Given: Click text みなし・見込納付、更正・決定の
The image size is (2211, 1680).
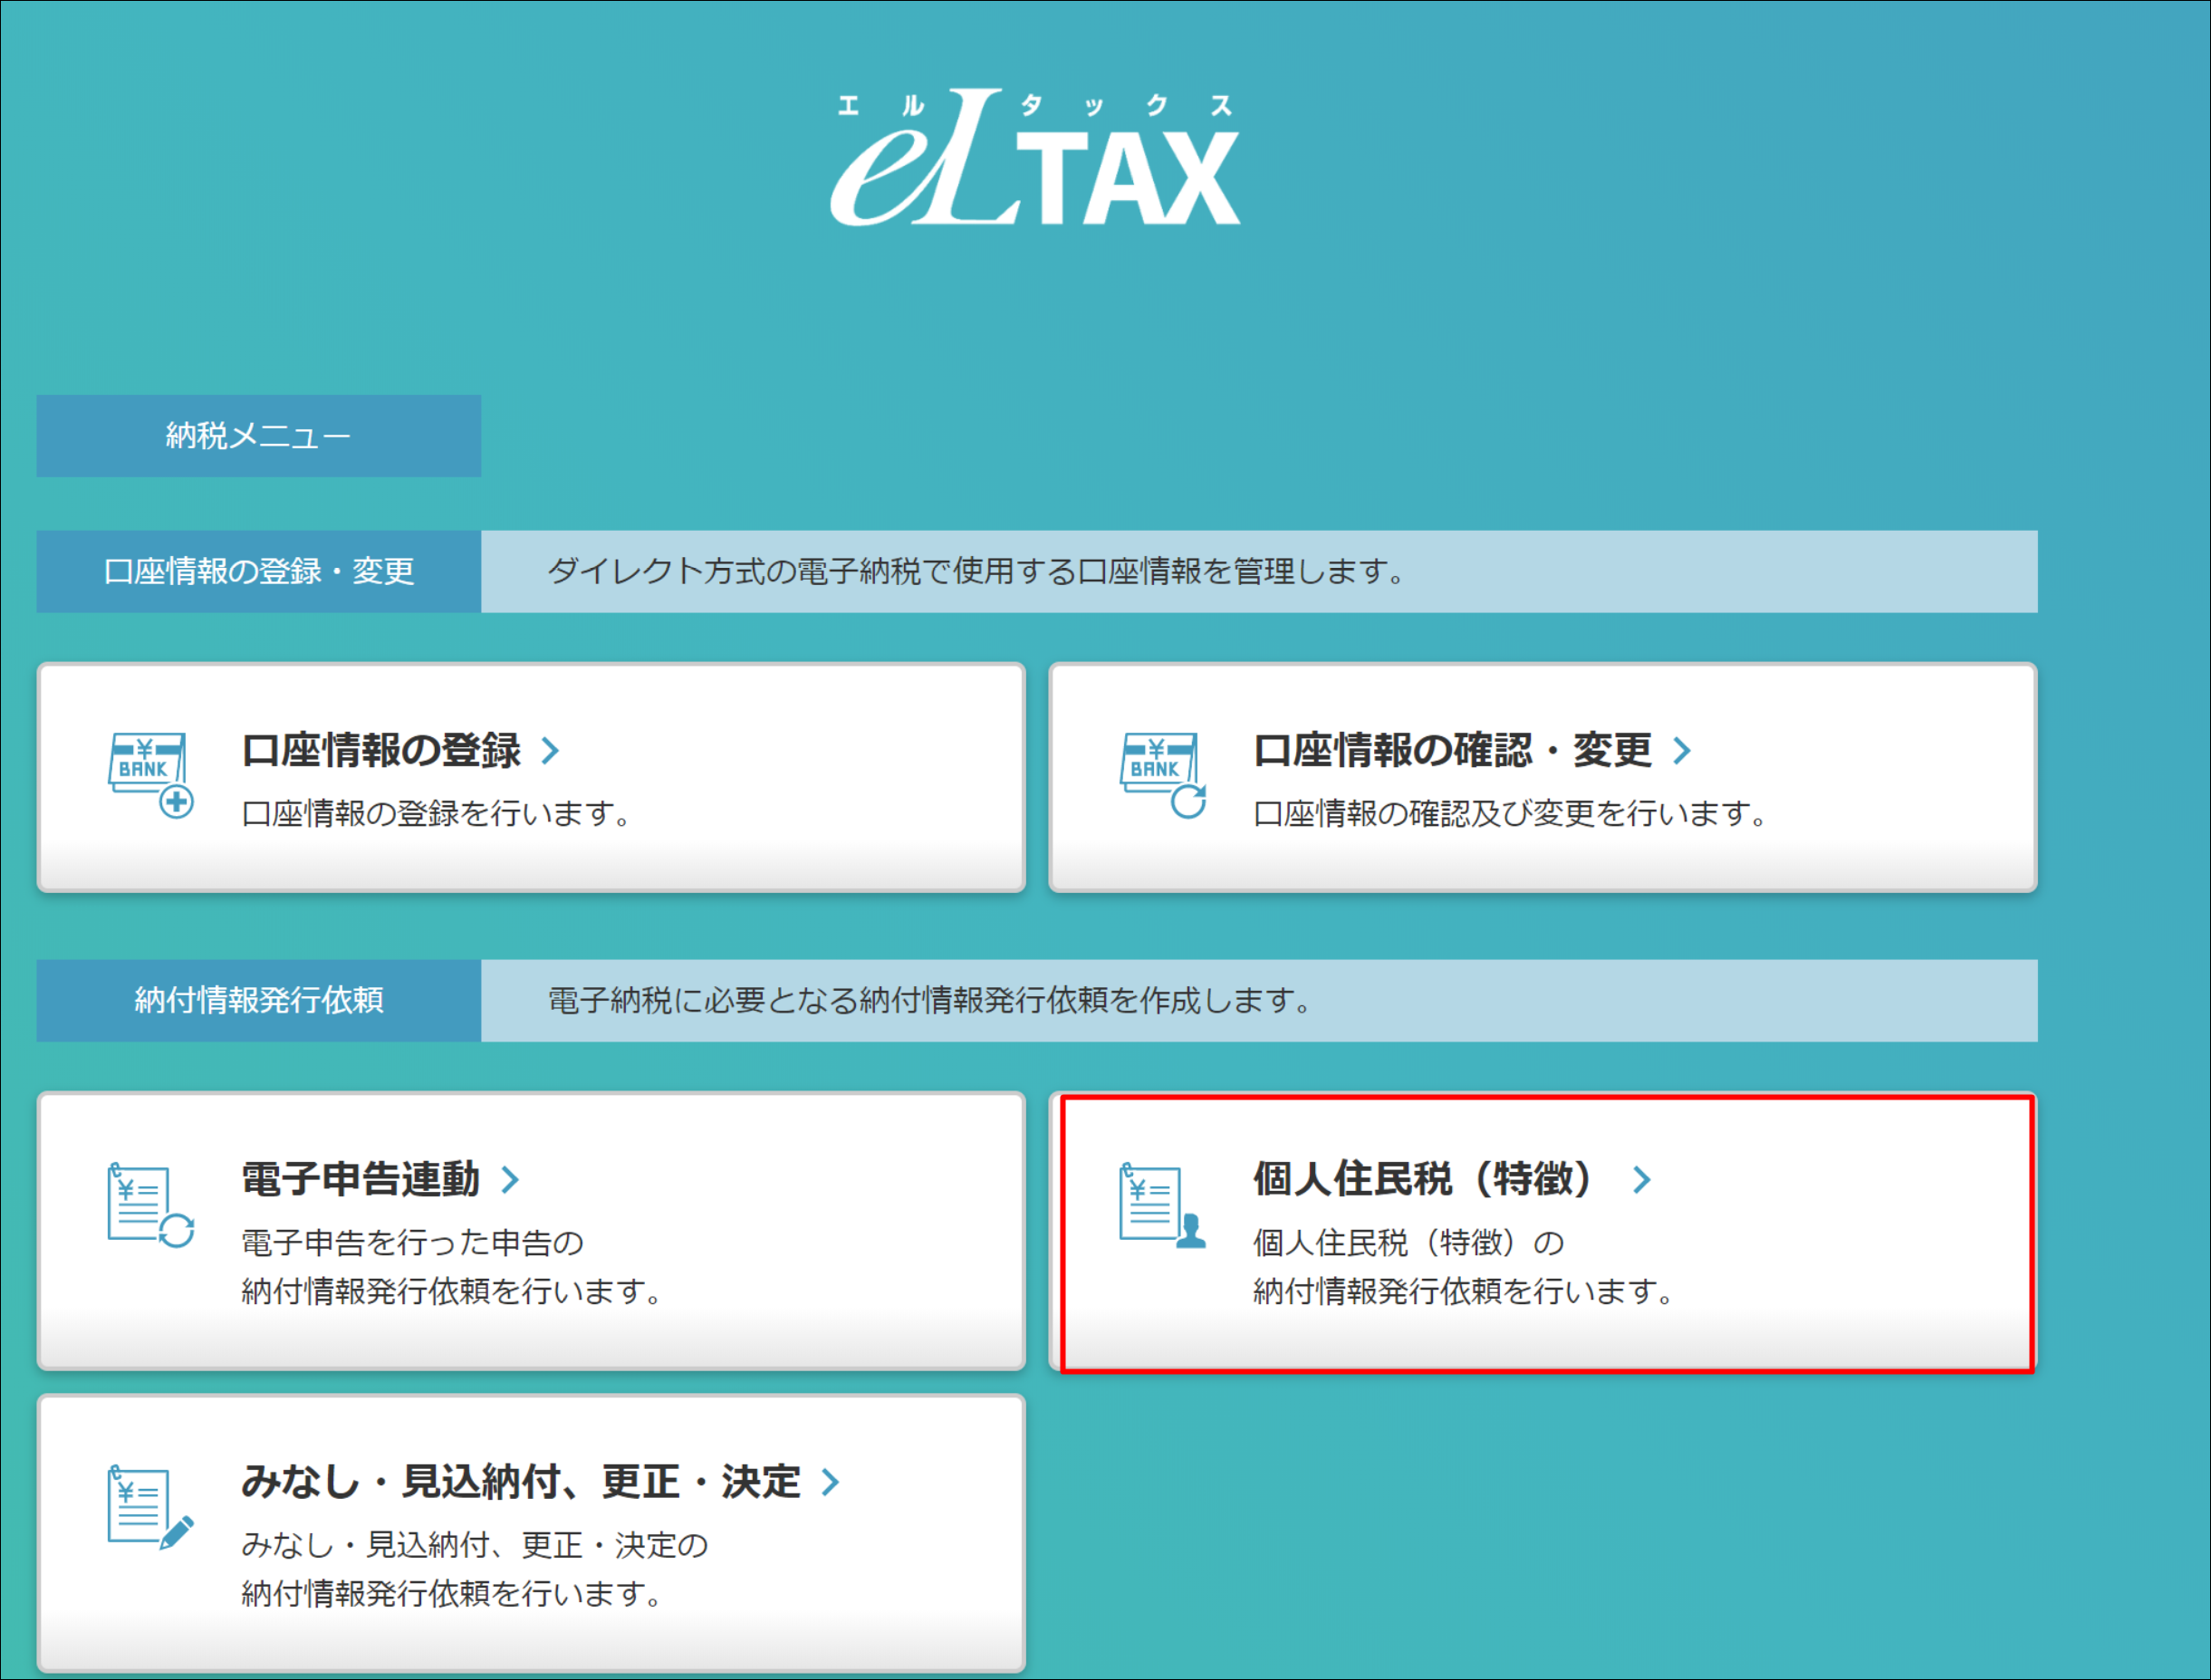Looking at the screenshot, I should click(475, 1546).
